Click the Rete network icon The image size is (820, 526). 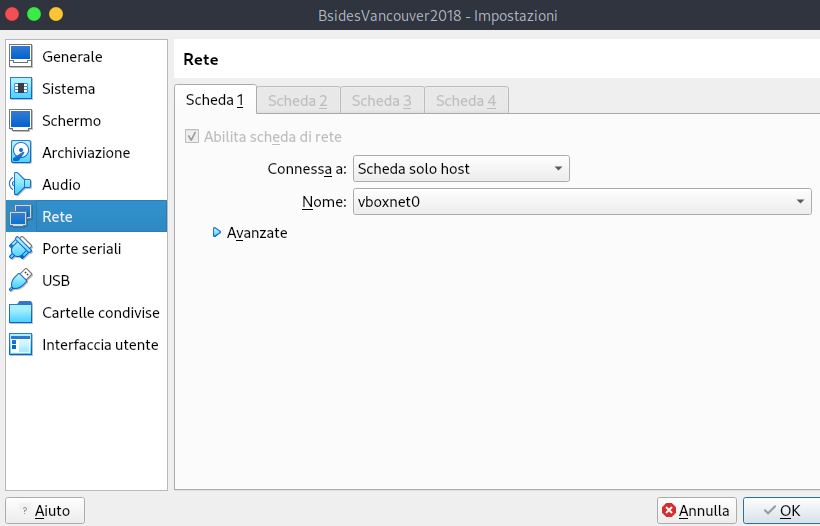point(20,216)
